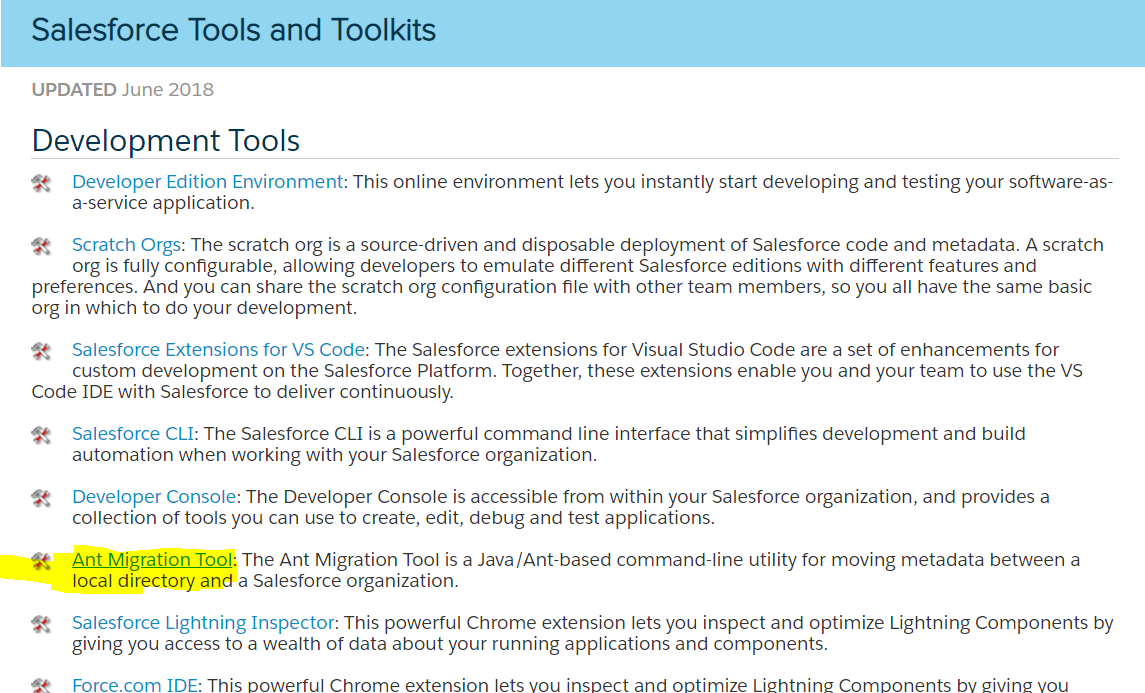The image size is (1145, 693).
Task: Open the Salesforce Lightning Inspector link
Action: [204, 623]
